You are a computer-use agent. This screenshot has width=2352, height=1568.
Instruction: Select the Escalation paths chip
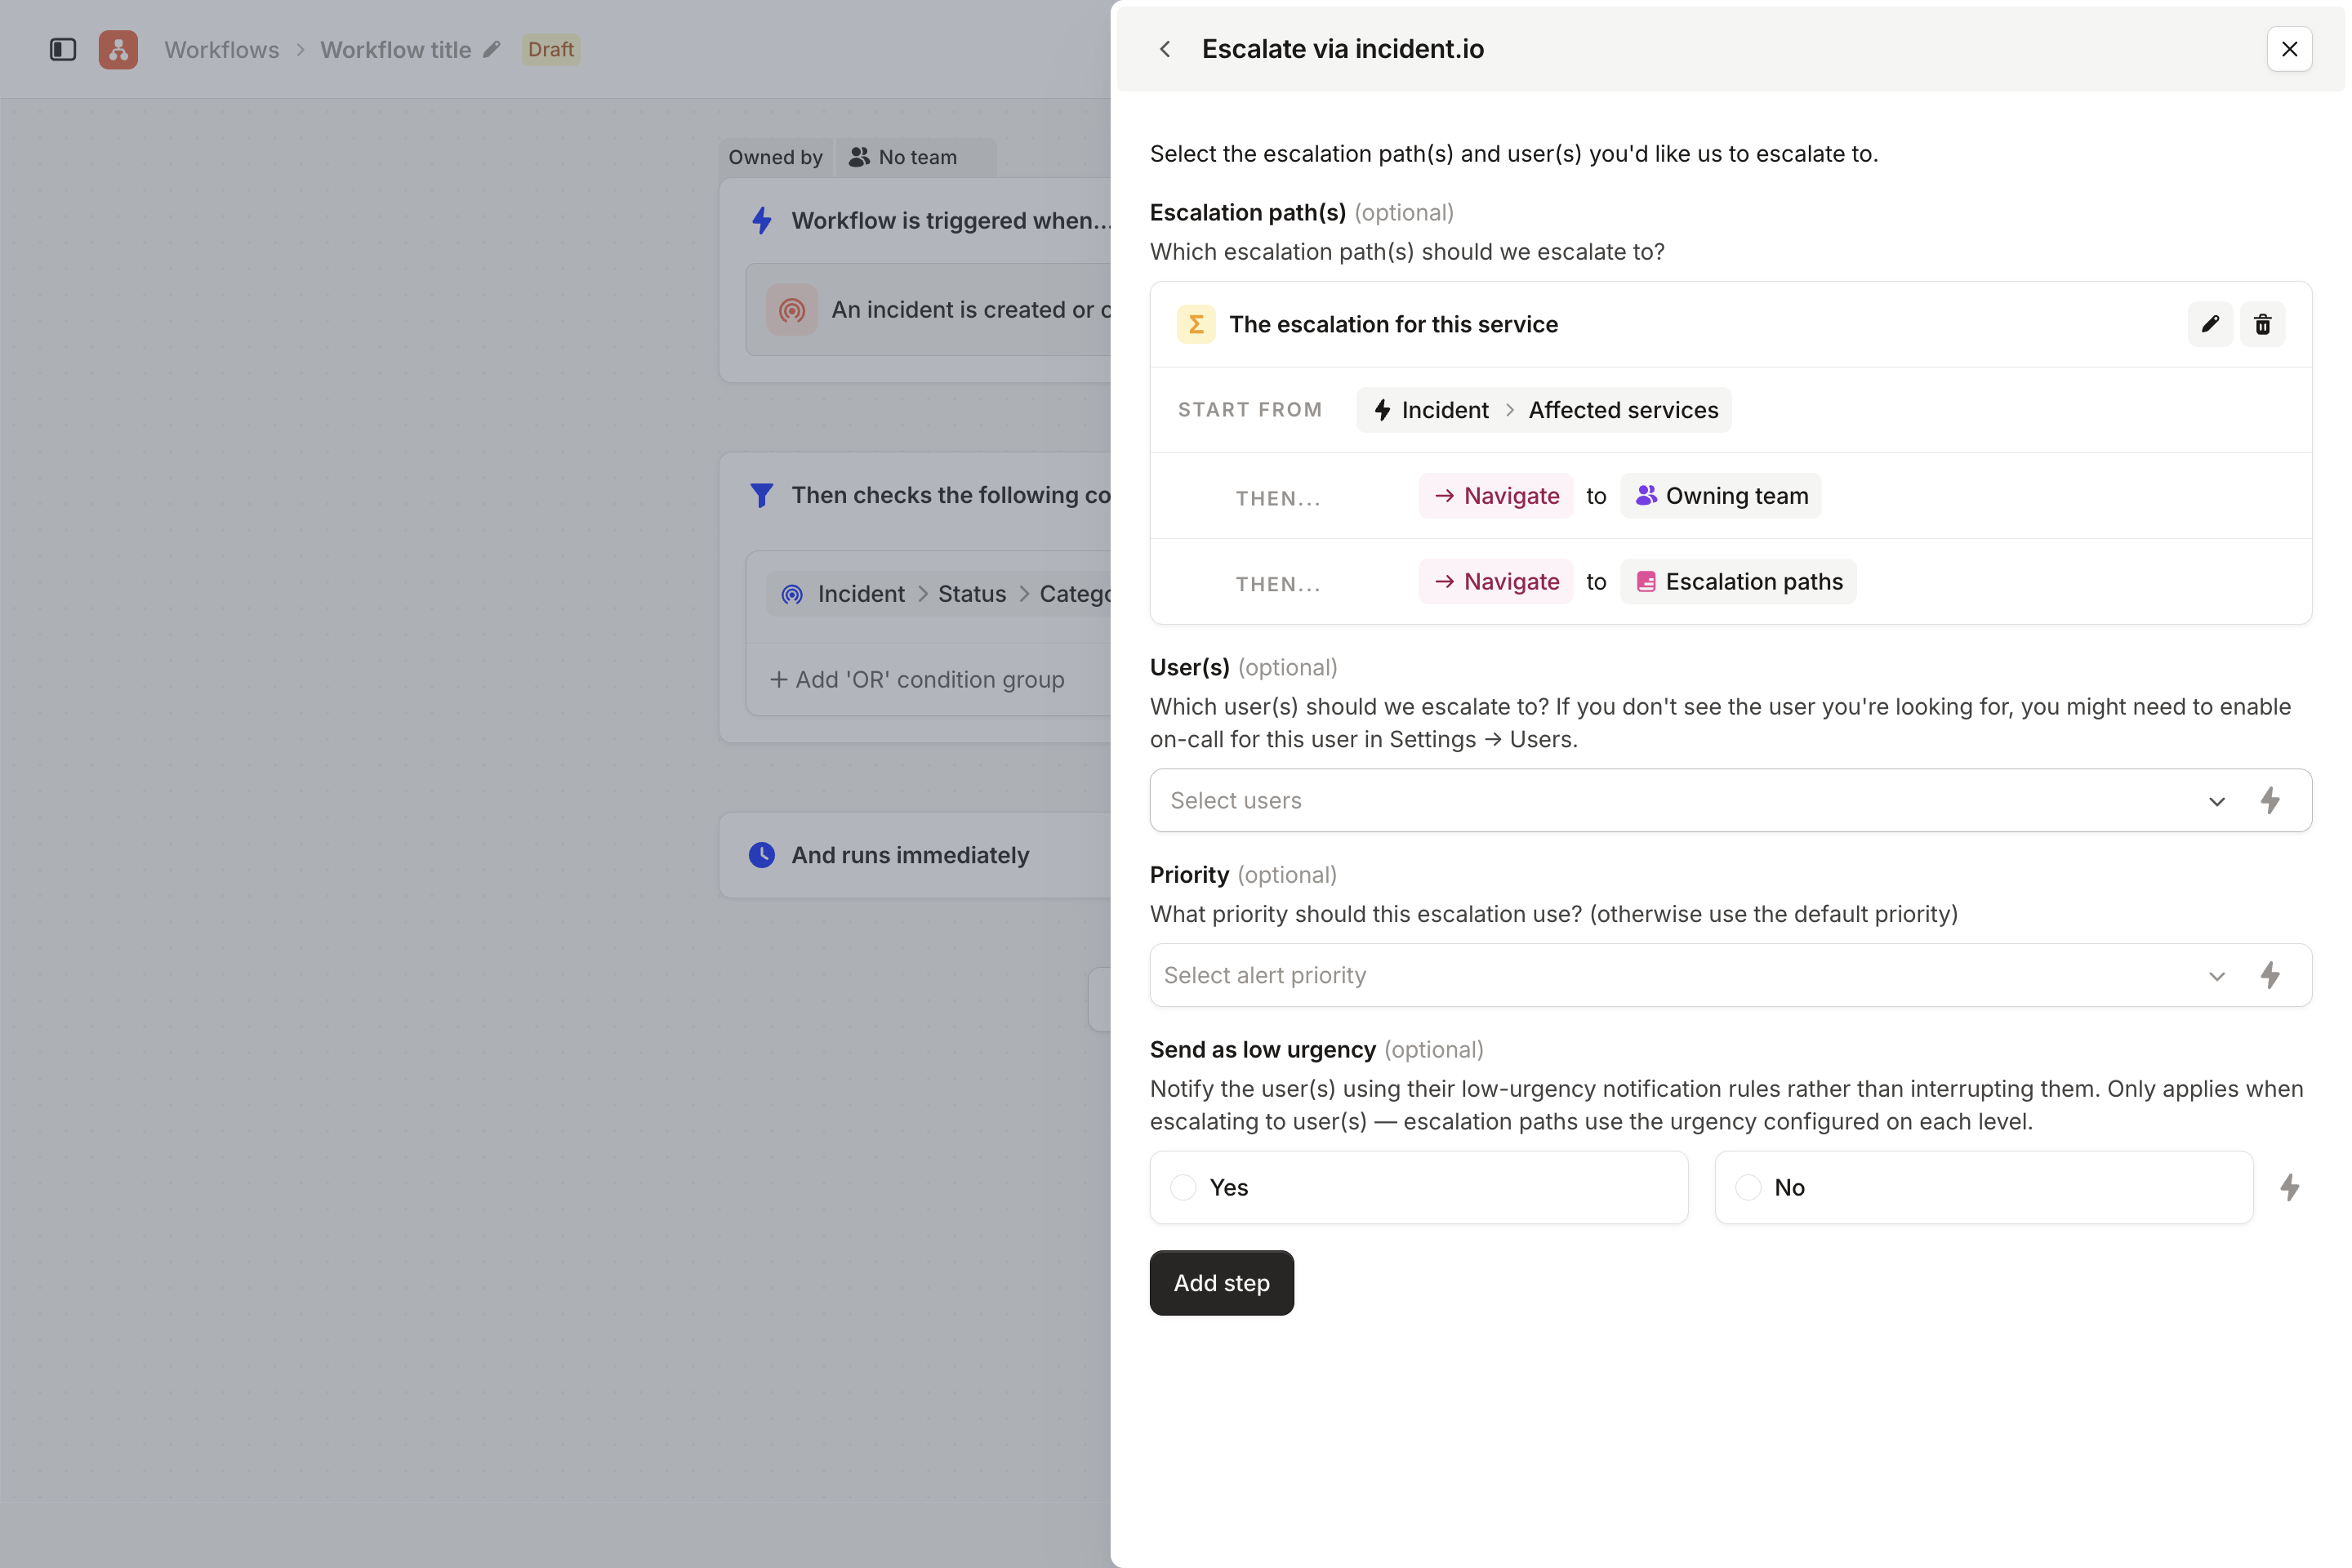point(1738,582)
